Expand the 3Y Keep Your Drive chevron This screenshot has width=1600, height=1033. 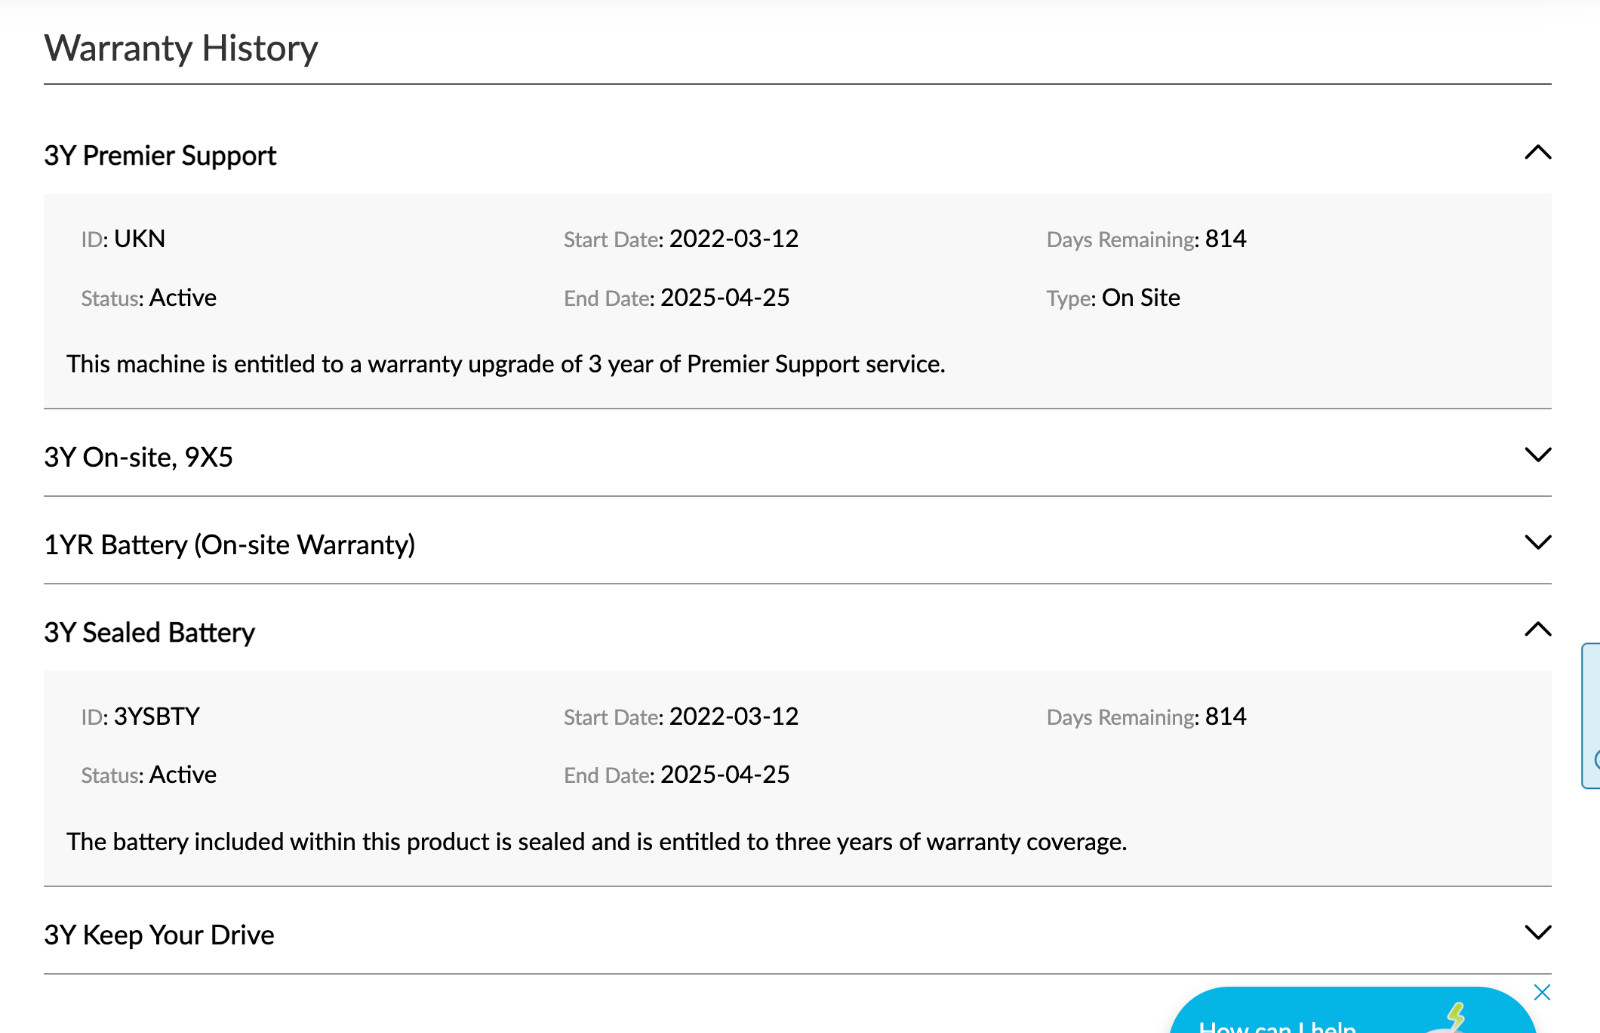coord(1537,932)
